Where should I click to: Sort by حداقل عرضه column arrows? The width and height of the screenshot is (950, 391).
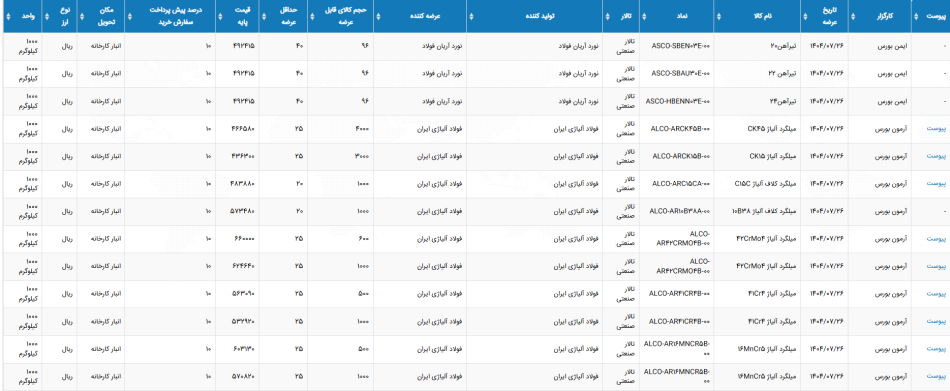click(264, 16)
